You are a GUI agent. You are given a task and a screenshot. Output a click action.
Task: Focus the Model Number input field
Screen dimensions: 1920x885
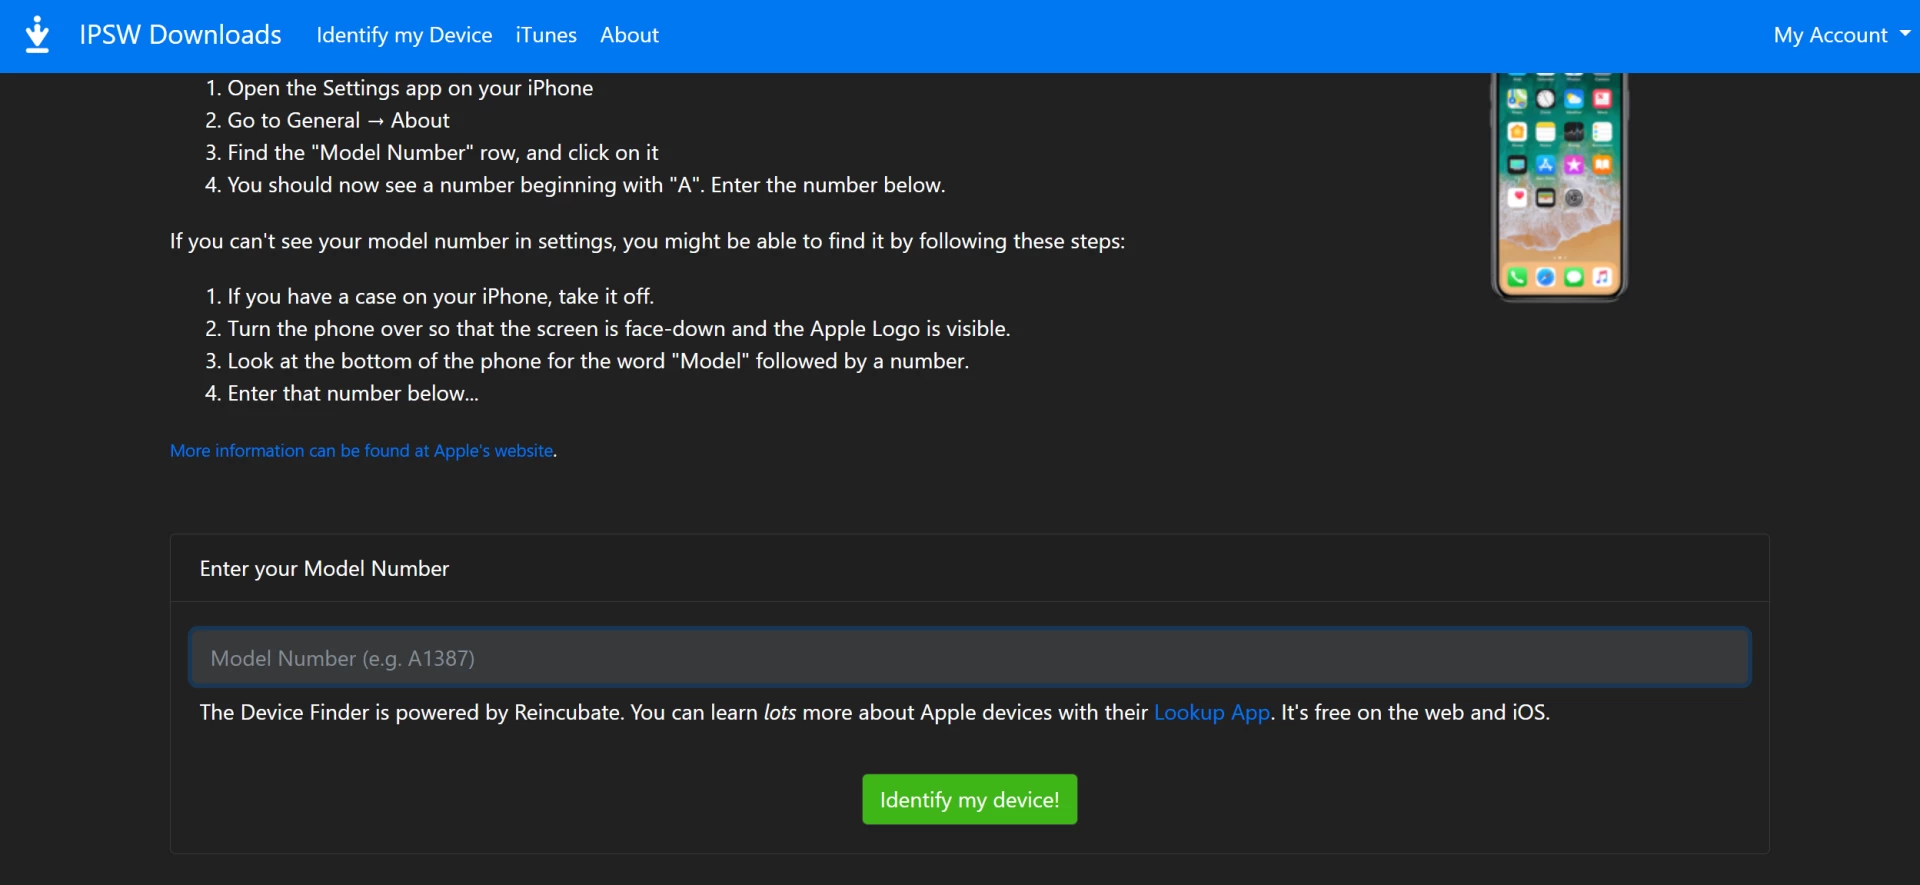click(x=969, y=658)
